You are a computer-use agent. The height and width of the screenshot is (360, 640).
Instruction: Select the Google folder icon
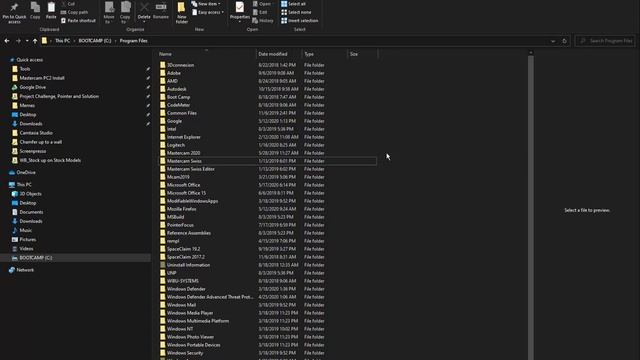[x=162, y=121]
